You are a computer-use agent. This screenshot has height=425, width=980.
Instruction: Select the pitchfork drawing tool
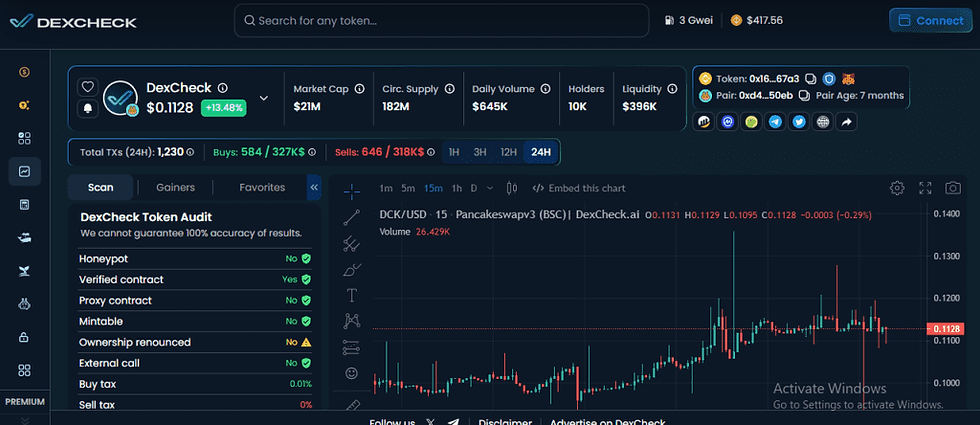[351, 244]
